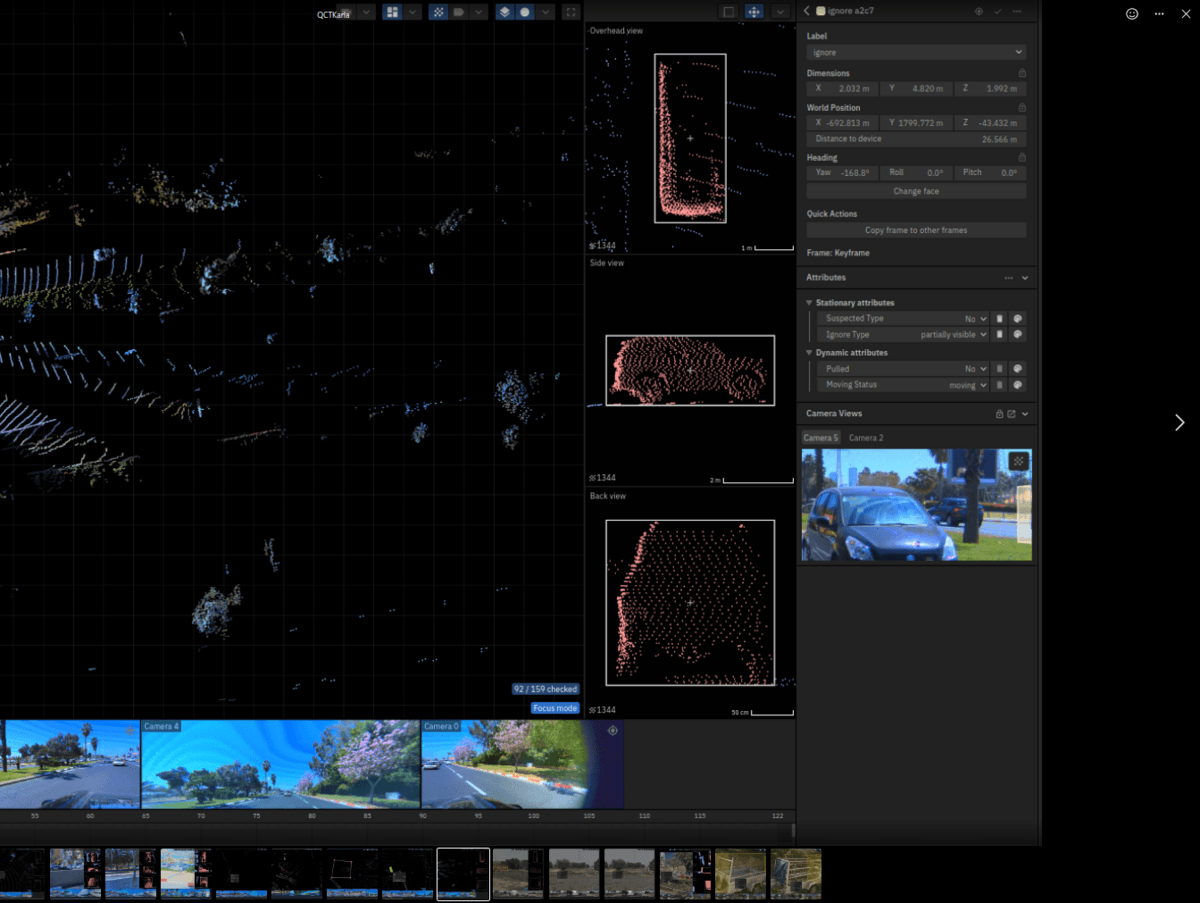Pop out Camera Views in a new window
Viewport: 1200px width, 903px height.
pos(1011,413)
